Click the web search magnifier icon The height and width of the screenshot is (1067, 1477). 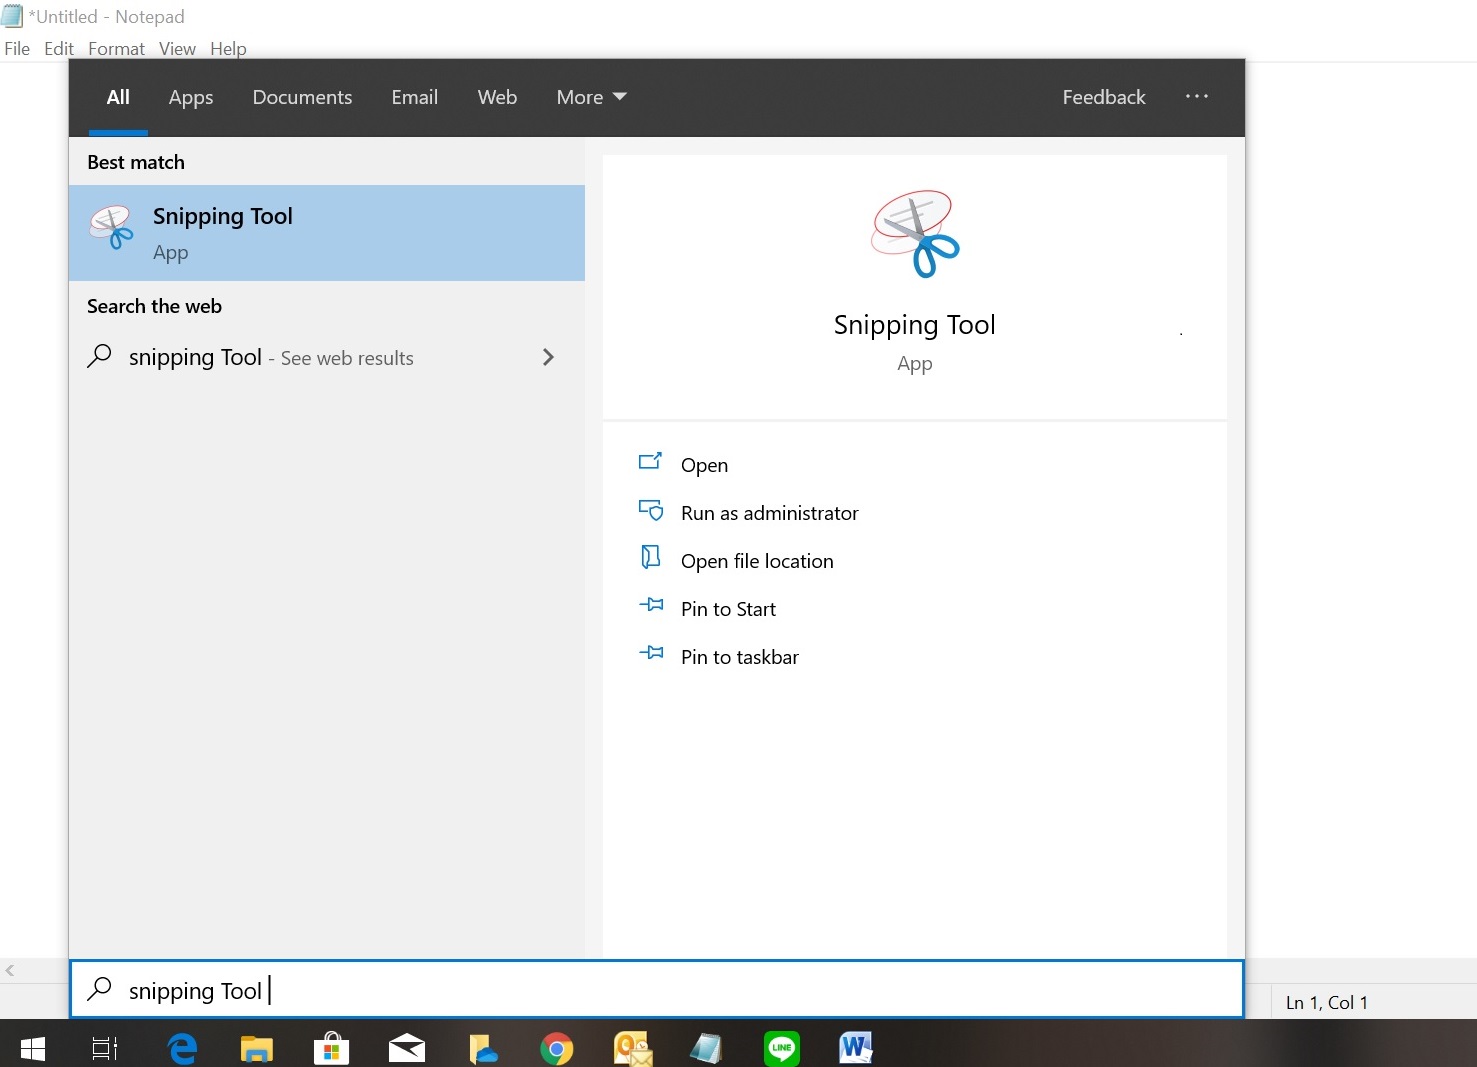tap(99, 356)
